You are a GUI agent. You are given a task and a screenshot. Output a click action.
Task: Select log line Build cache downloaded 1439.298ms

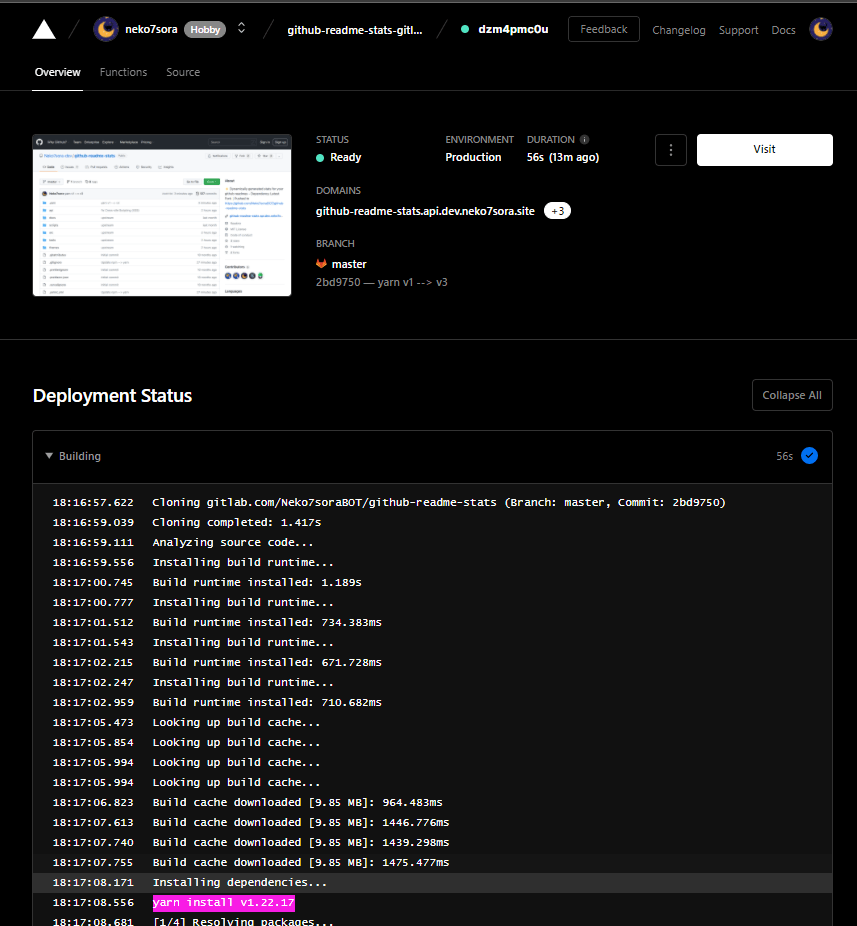tap(432, 843)
